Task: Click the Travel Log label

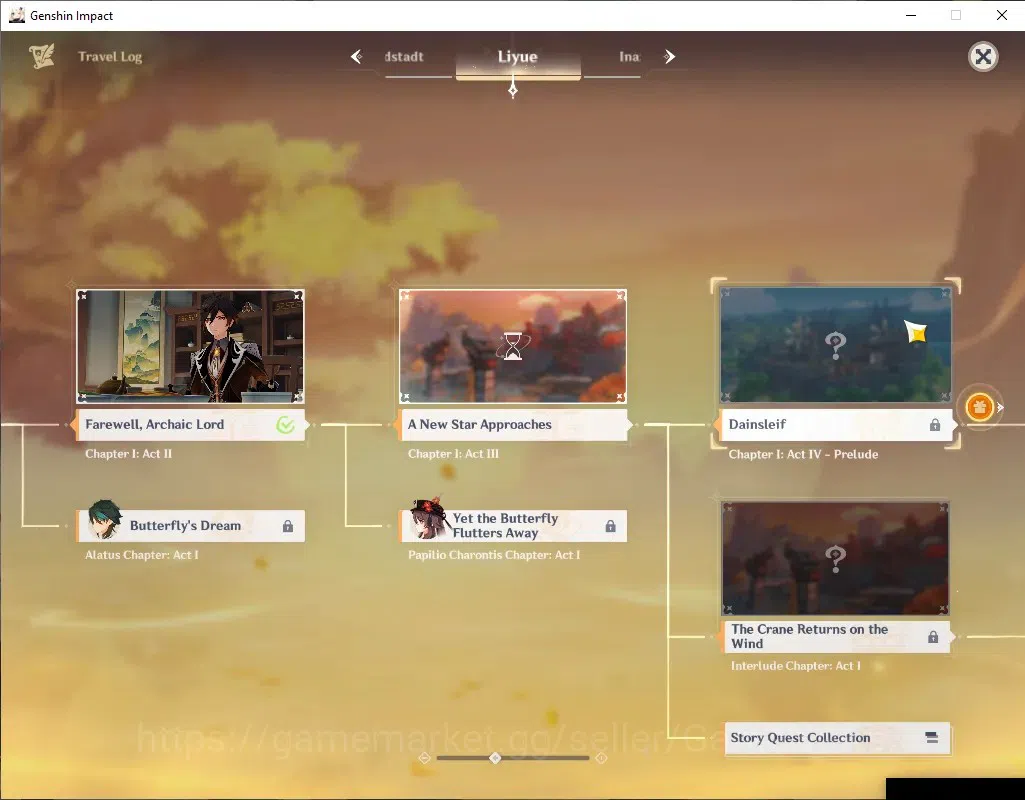Action: (x=110, y=57)
